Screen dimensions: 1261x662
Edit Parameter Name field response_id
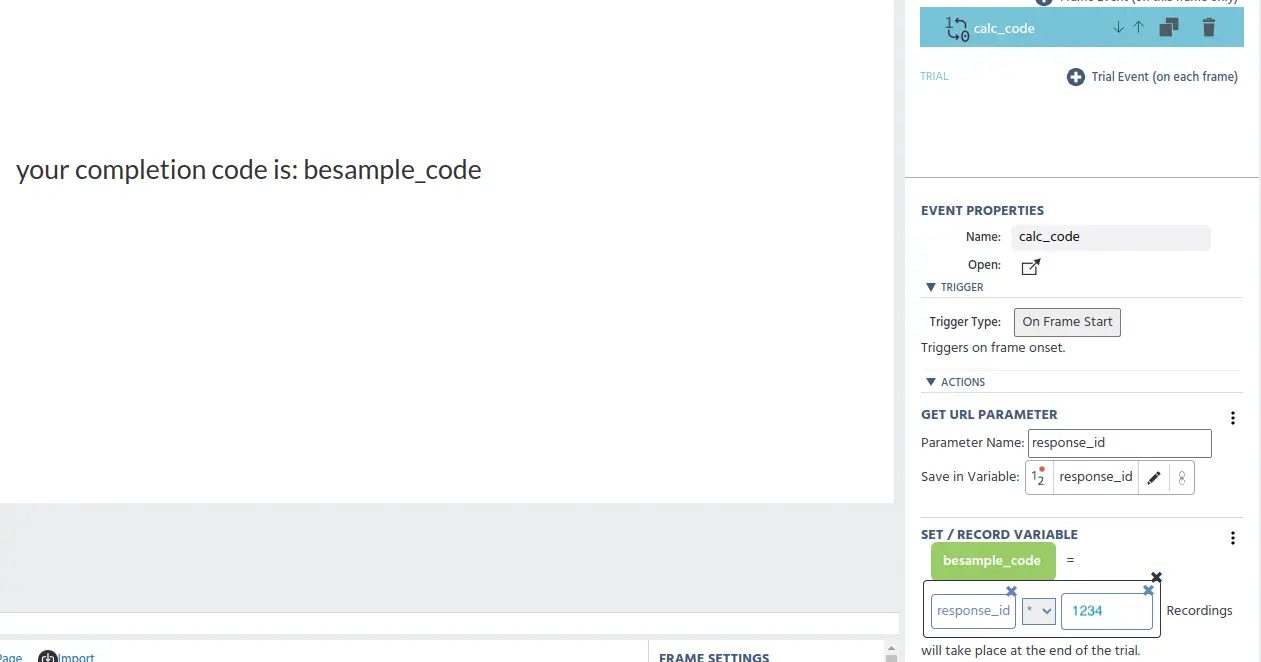click(x=1119, y=443)
